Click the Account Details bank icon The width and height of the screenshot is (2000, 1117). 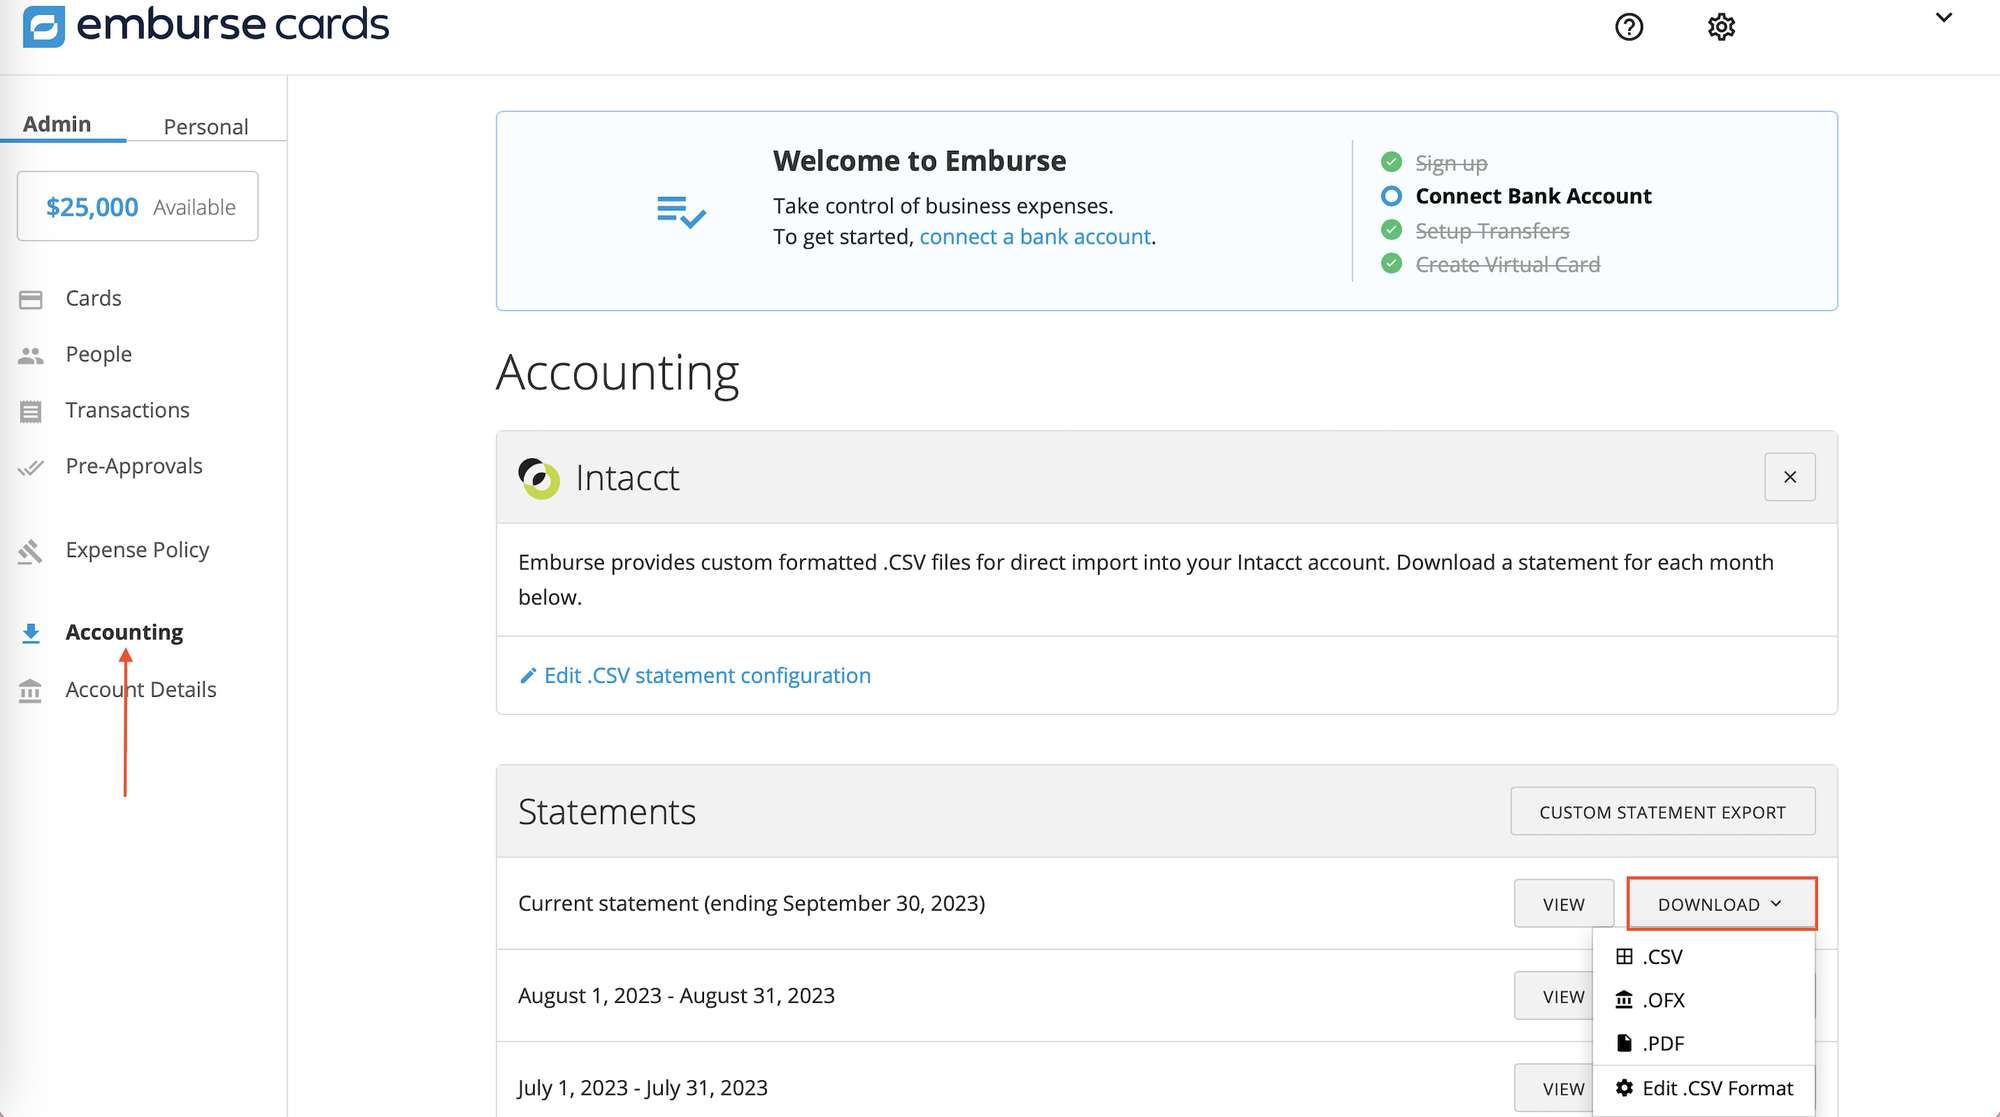[x=31, y=690]
